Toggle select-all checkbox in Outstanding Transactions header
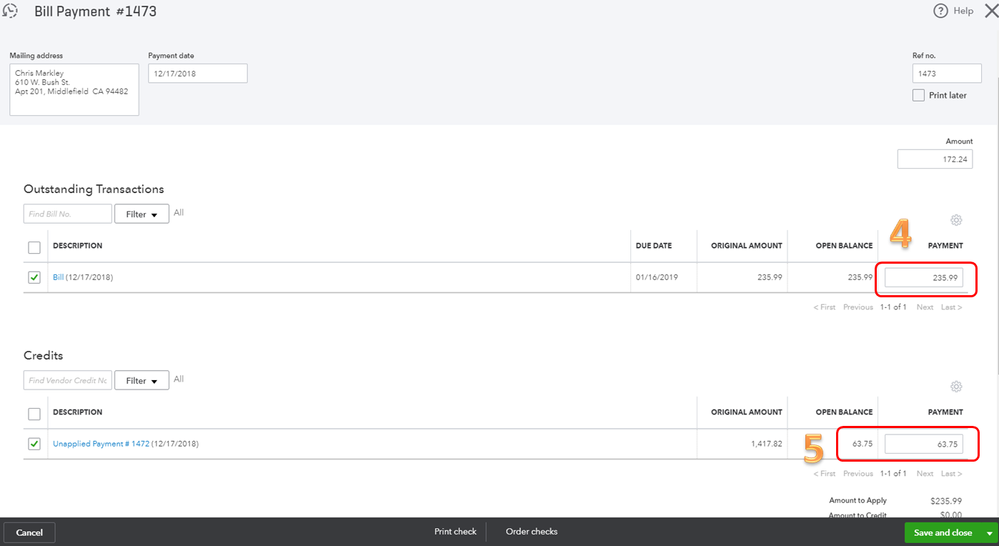999x546 pixels. pyautogui.click(x=34, y=247)
